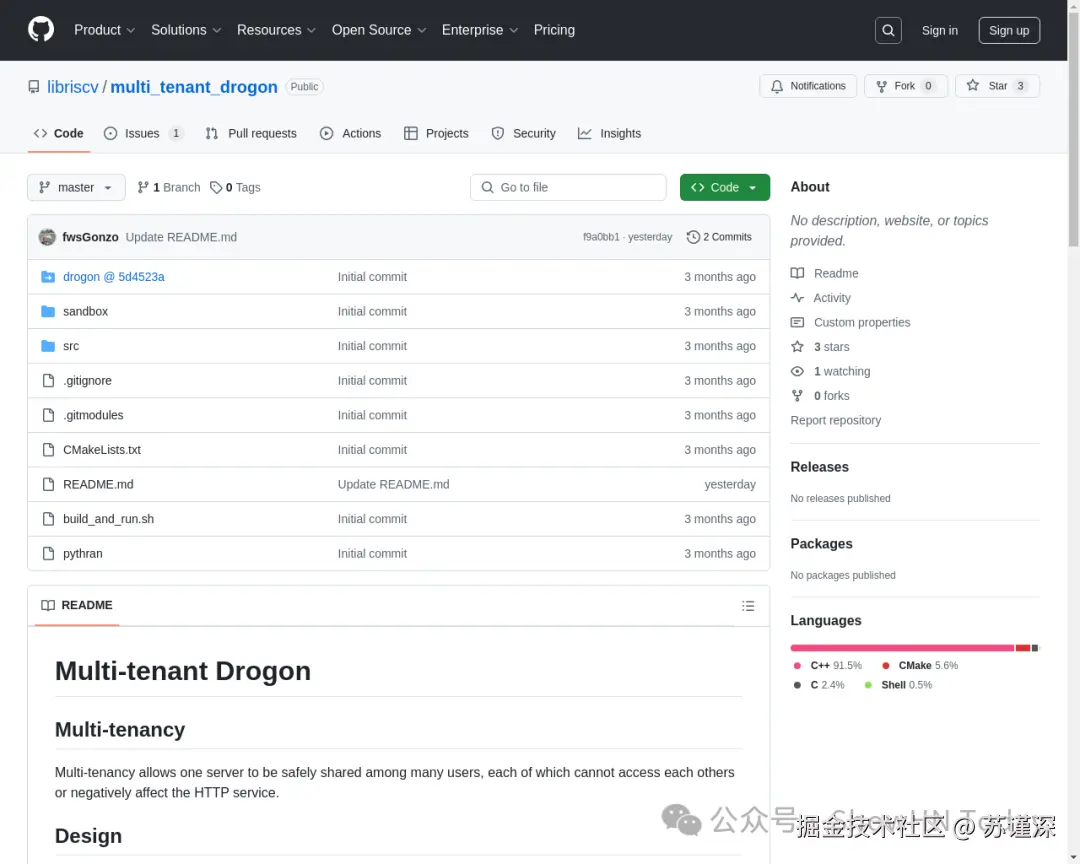Open the Releases section heading

[x=820, y=467]
